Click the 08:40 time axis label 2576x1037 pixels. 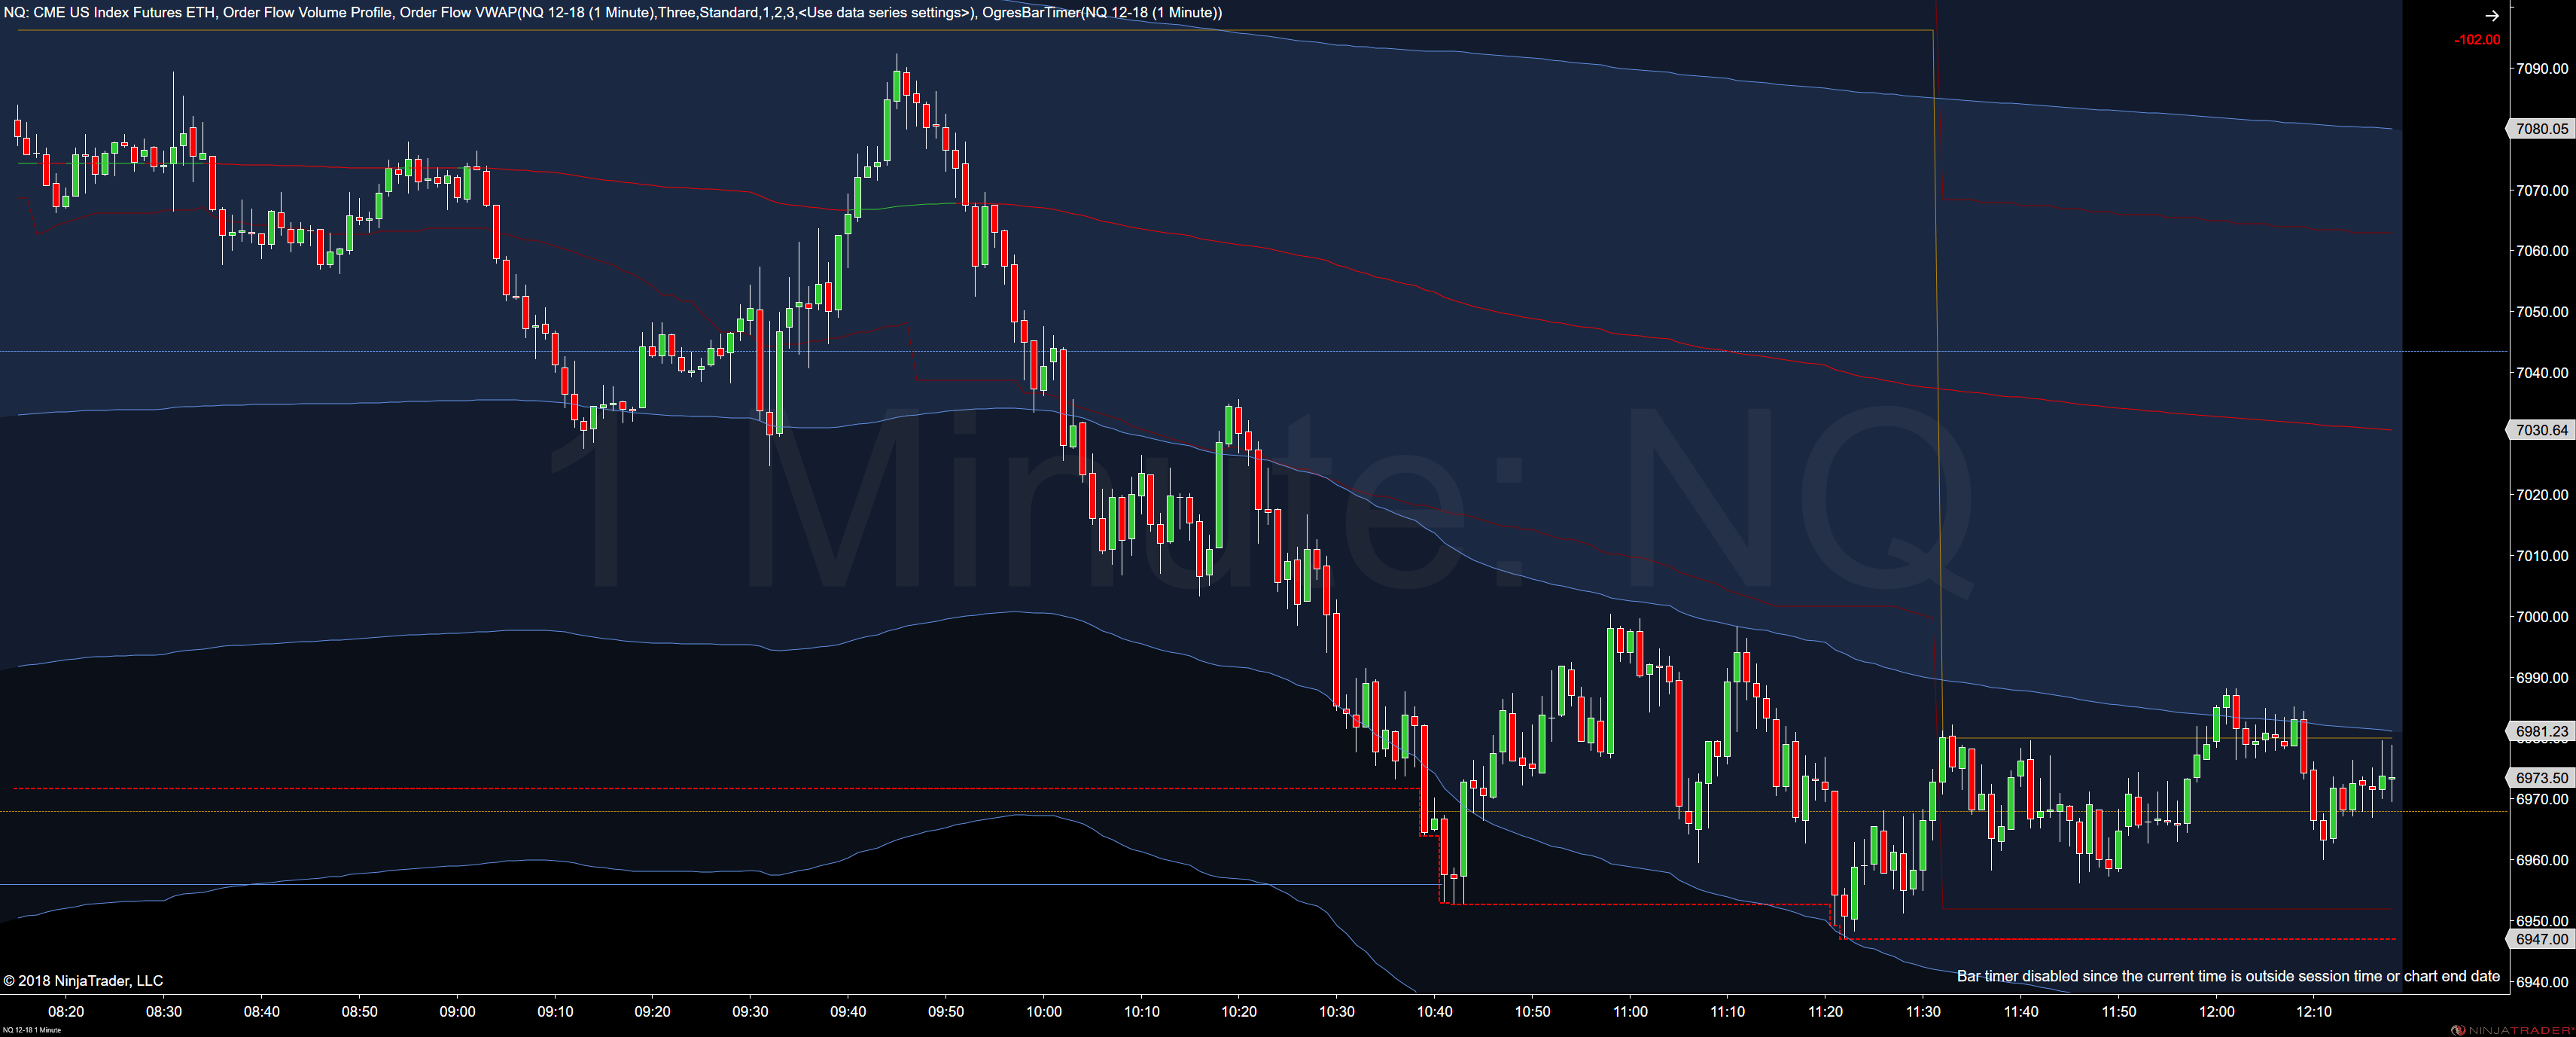(x=262, y=1011)
